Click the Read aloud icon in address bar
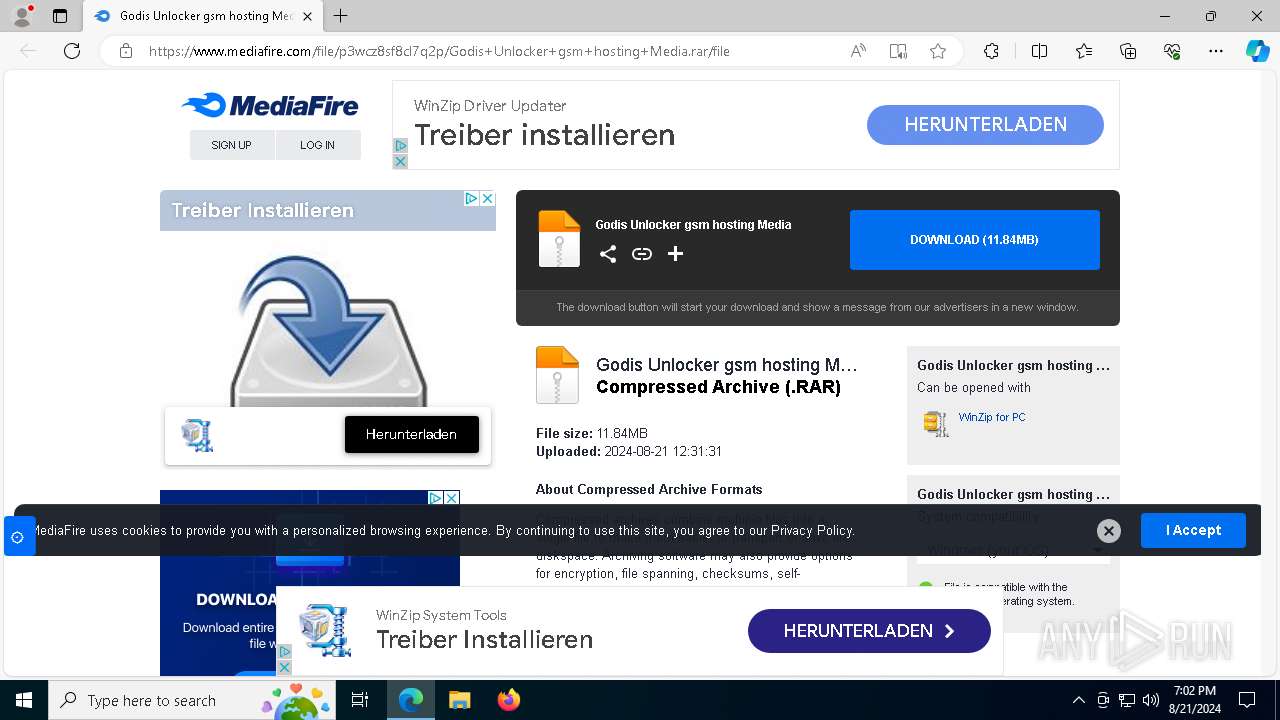The width and height of the screenshot is (1280, 720). pyautogui.click(x=858, y=51)
